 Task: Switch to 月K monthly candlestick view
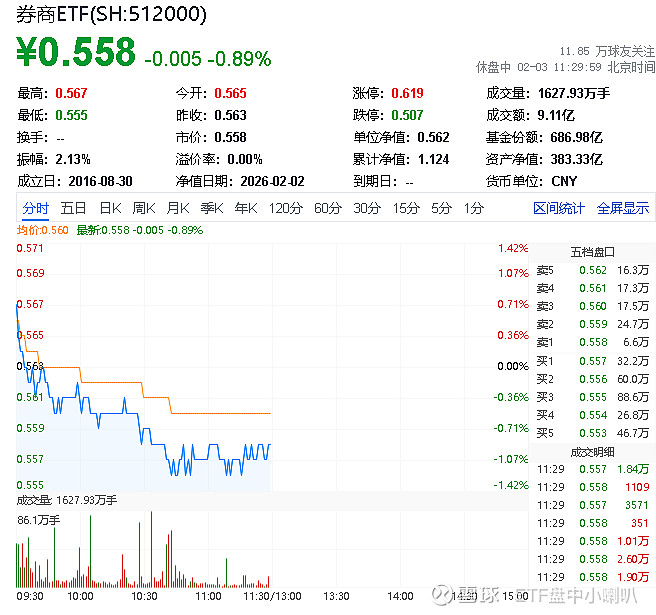(x=178, y=208)
